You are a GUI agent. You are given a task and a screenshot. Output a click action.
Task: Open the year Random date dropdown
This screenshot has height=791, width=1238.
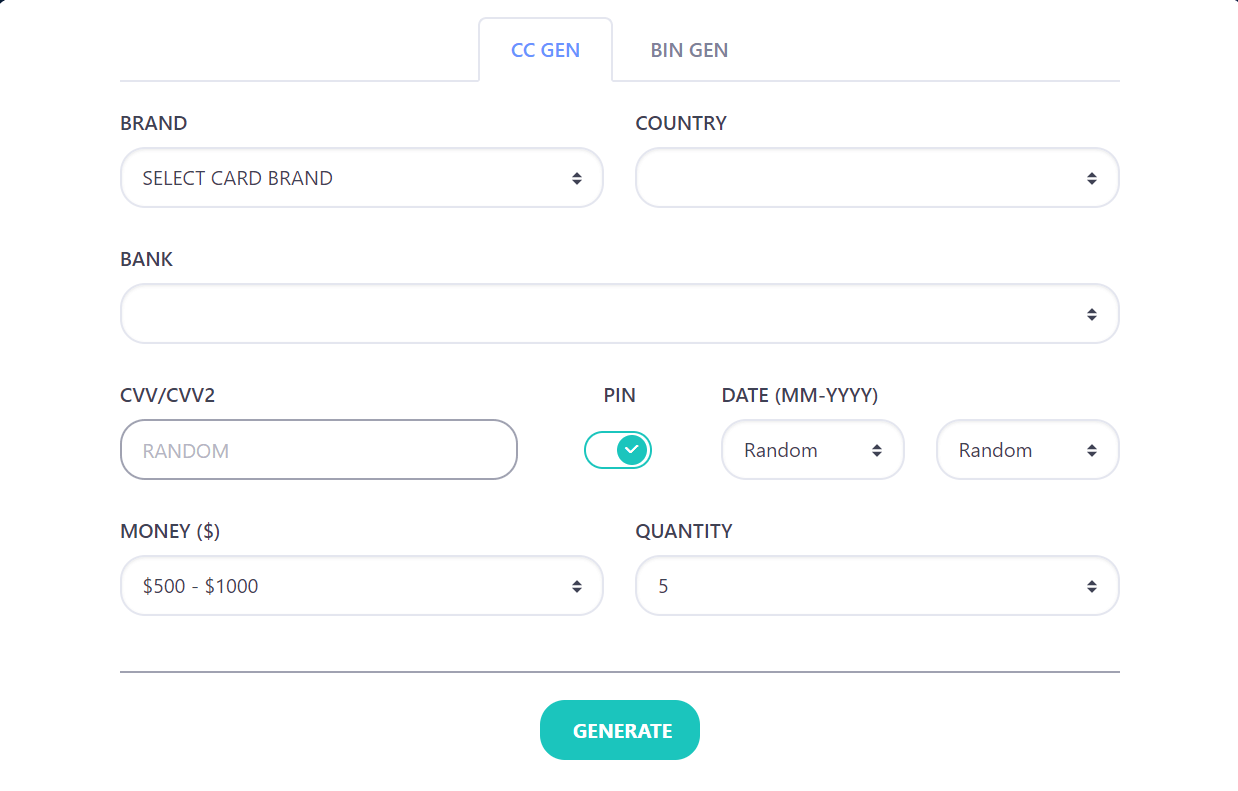1027,450
